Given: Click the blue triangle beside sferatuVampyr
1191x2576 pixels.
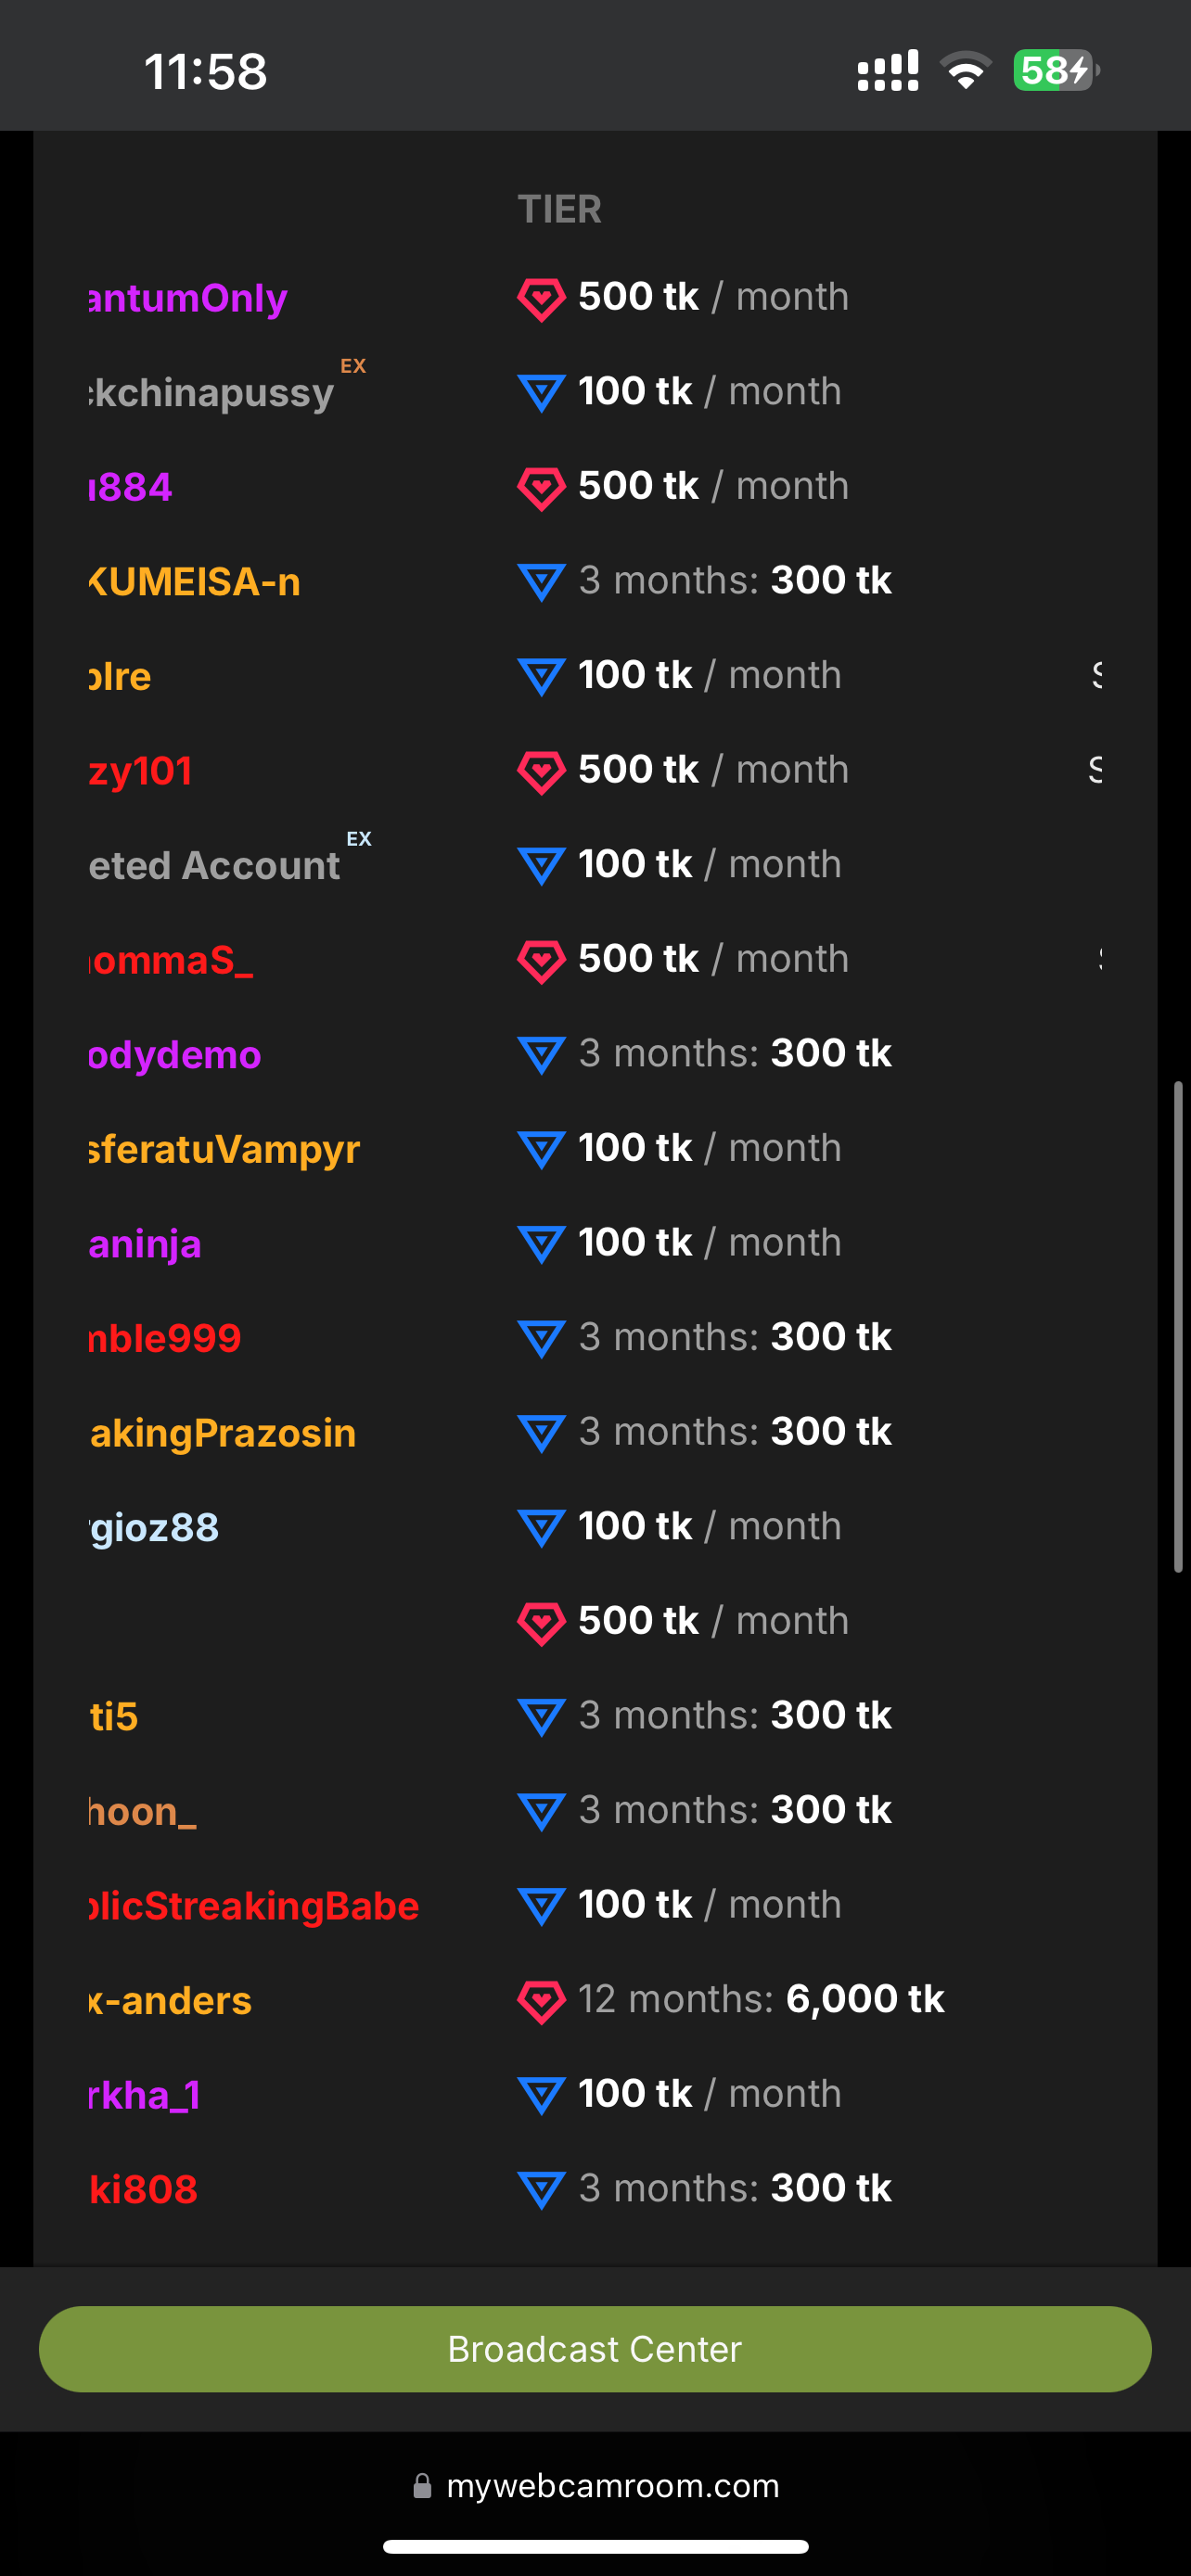Looking at the screenshot, I should pyautogui.click(x=541, y=1149).
